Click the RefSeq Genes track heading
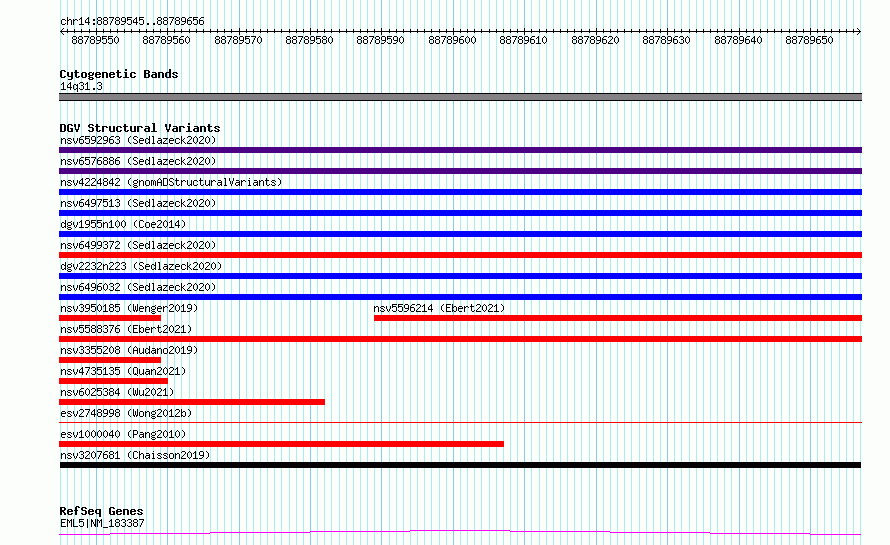Screen dimensions: 890x545 (x=101, y=511)
